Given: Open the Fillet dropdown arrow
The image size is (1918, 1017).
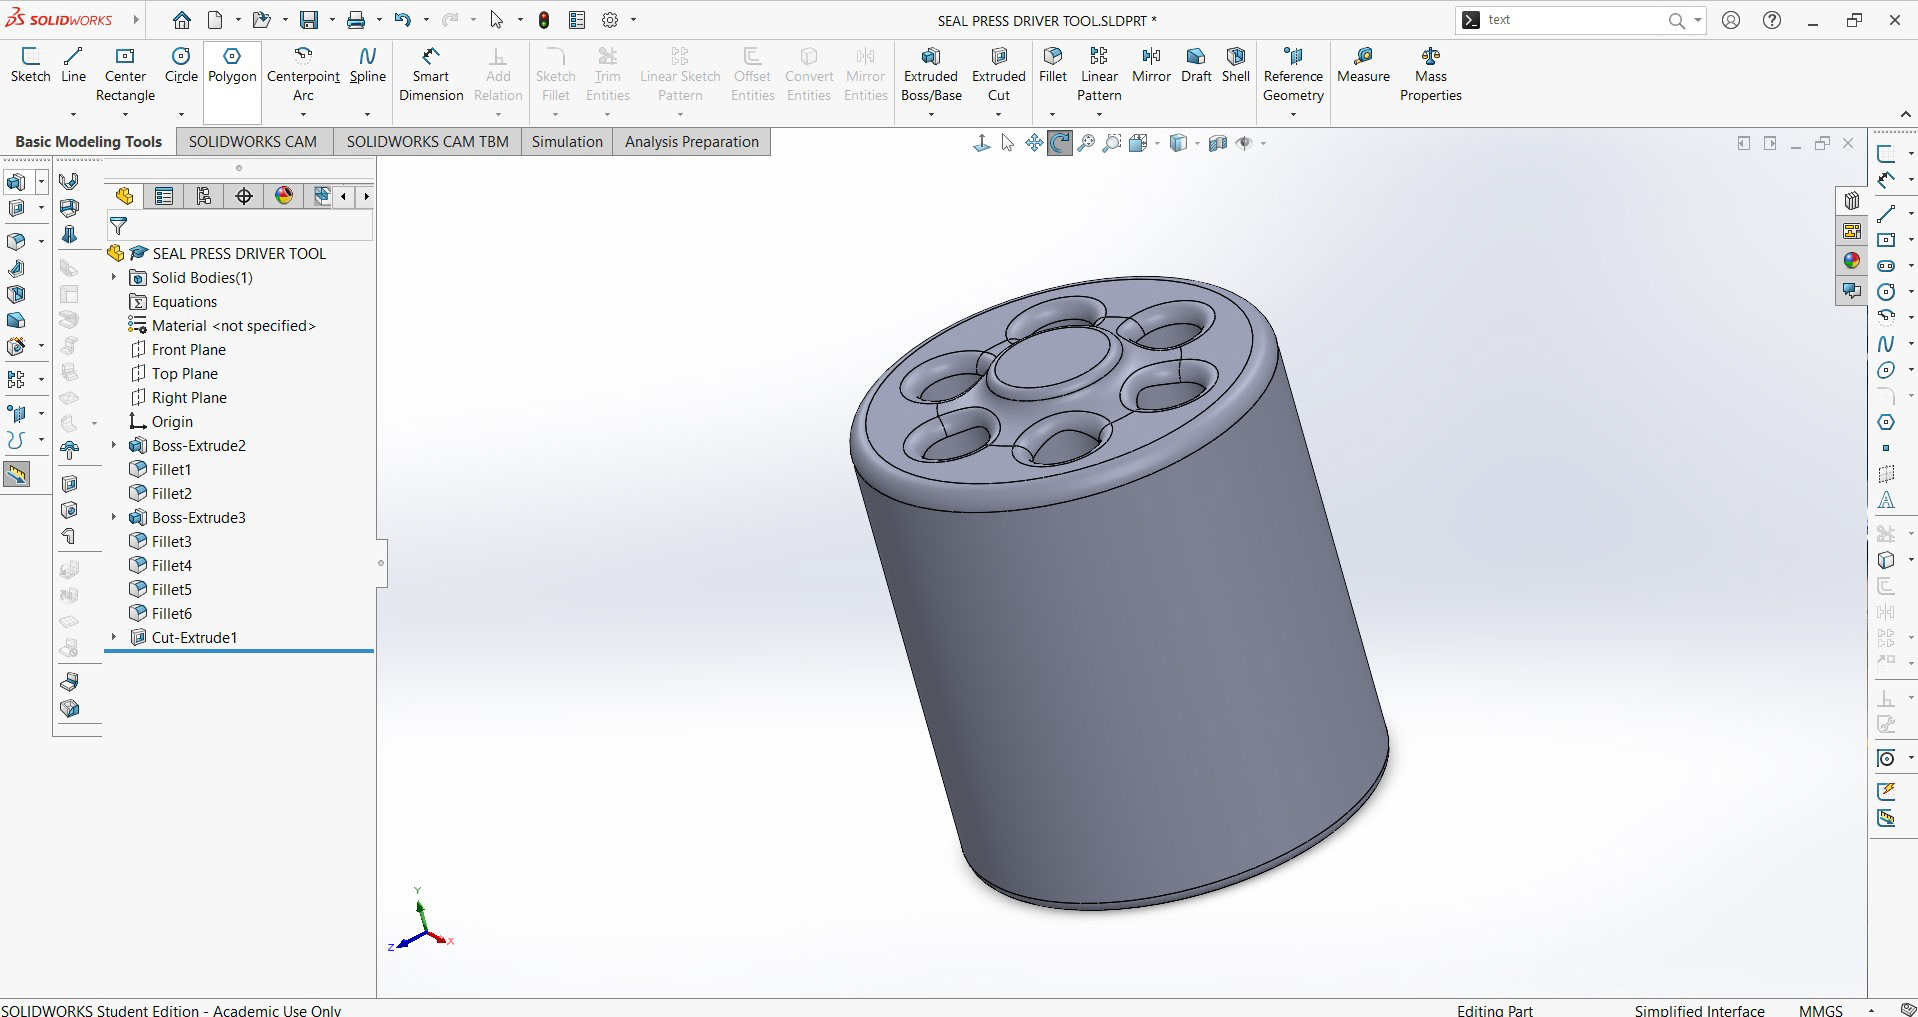Looking at the screenshot, I should pos(1052,114).
